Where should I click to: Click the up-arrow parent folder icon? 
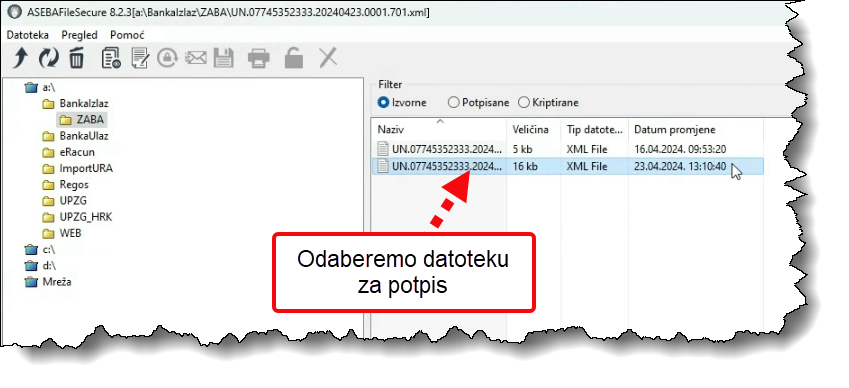(x=21, y=57)
